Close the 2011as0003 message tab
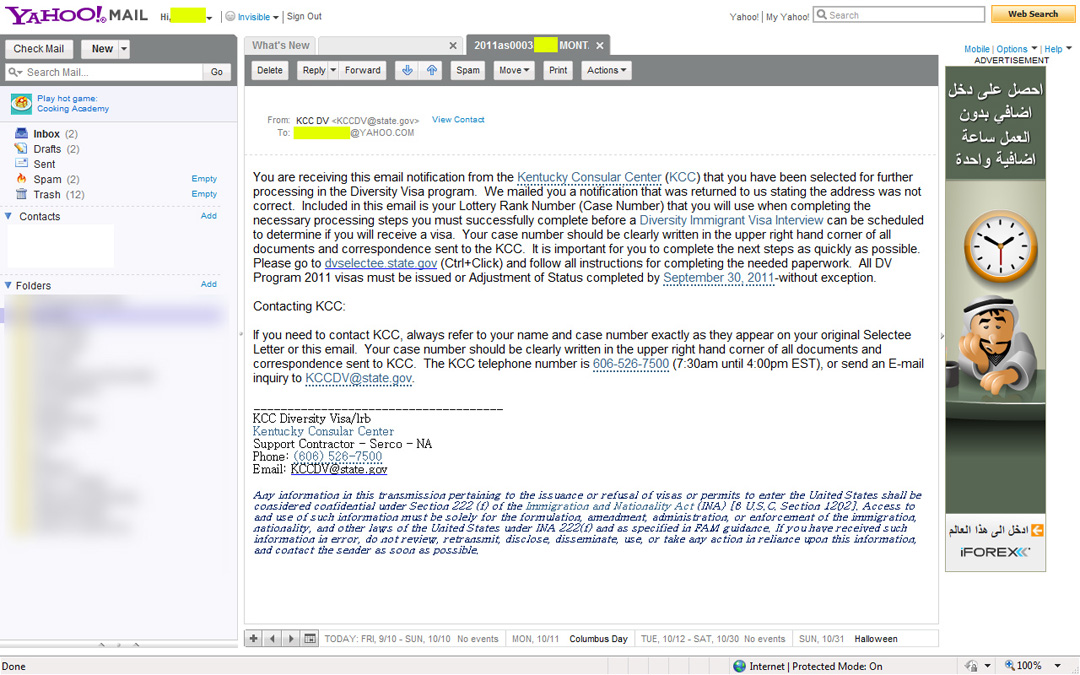The width and height of the screenshot is (1080, 675). (x=600, y=45)
